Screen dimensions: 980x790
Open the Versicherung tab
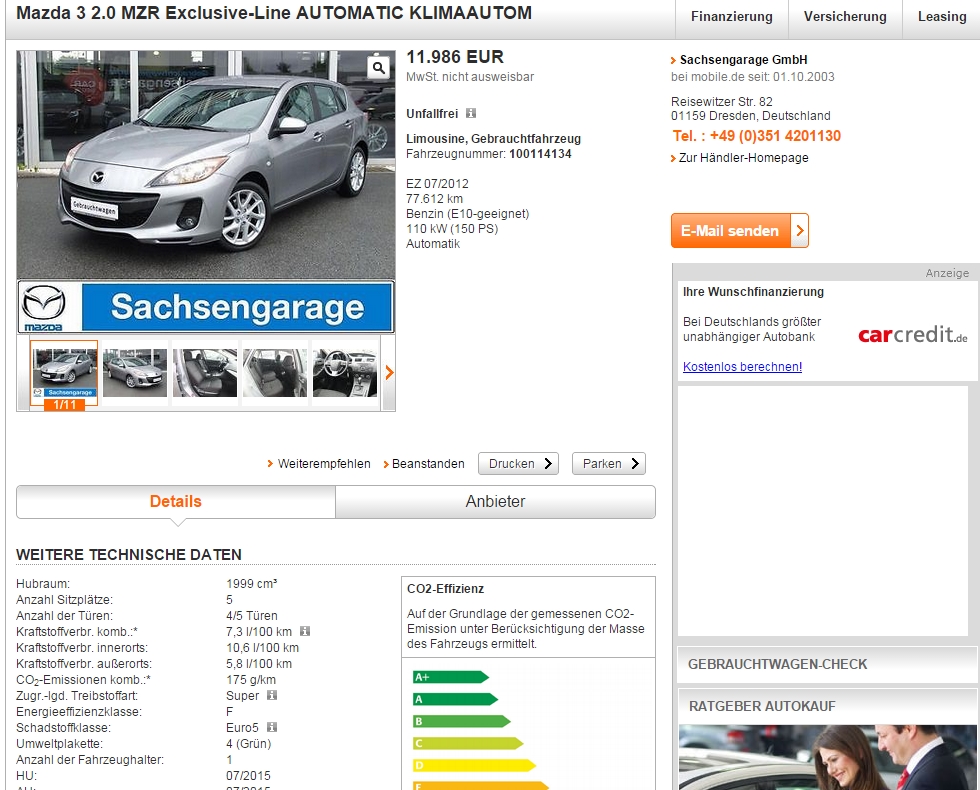pyautogui.click(x=845, y=17)
